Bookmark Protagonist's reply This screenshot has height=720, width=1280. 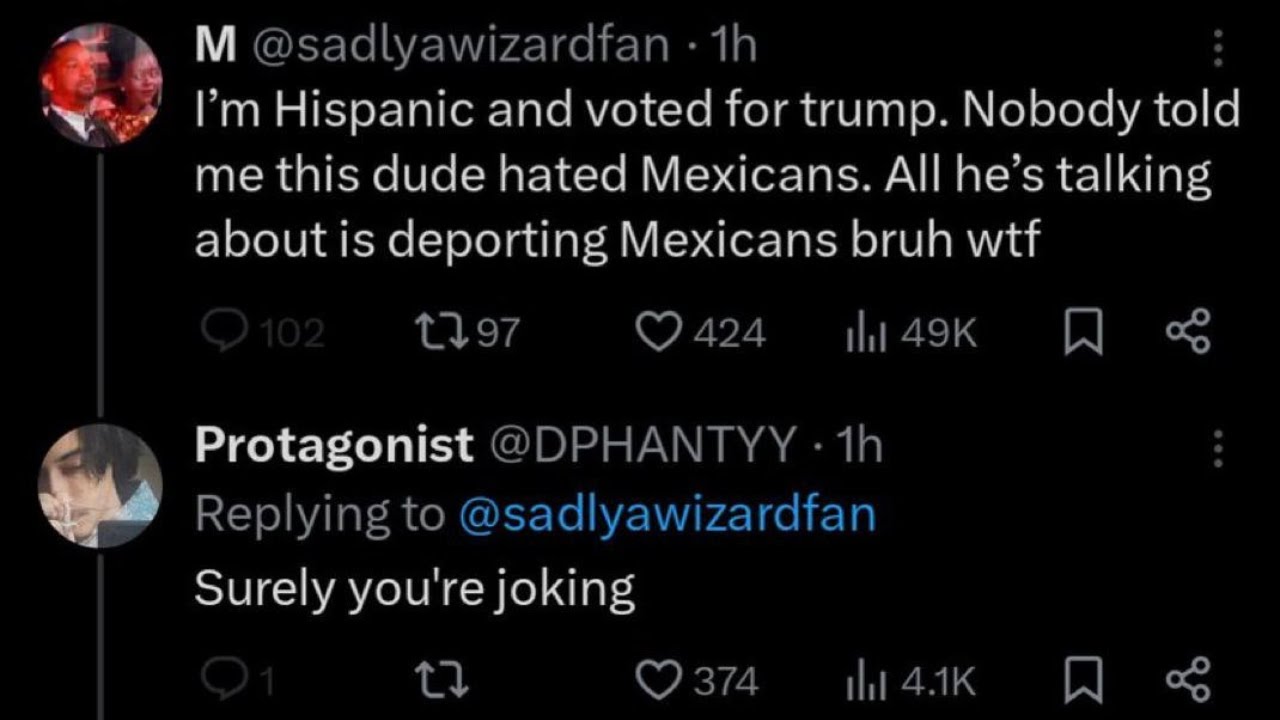point(1082,682)
